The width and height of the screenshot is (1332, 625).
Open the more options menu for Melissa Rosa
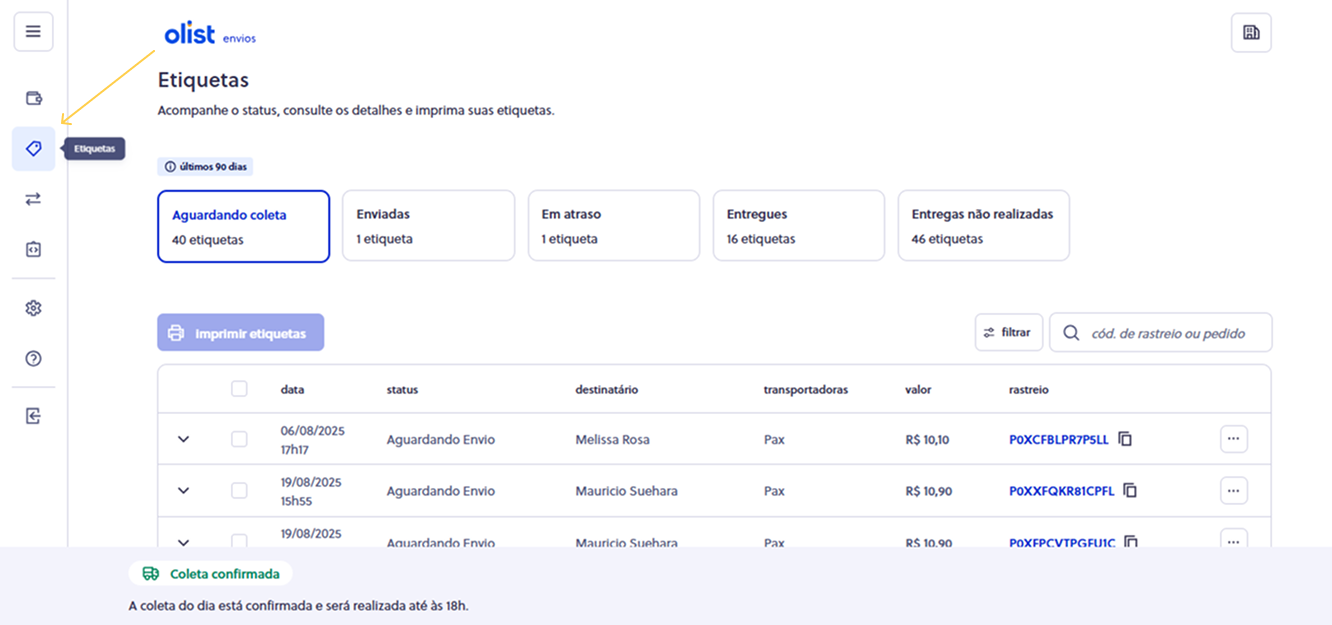click(1233, 439)
